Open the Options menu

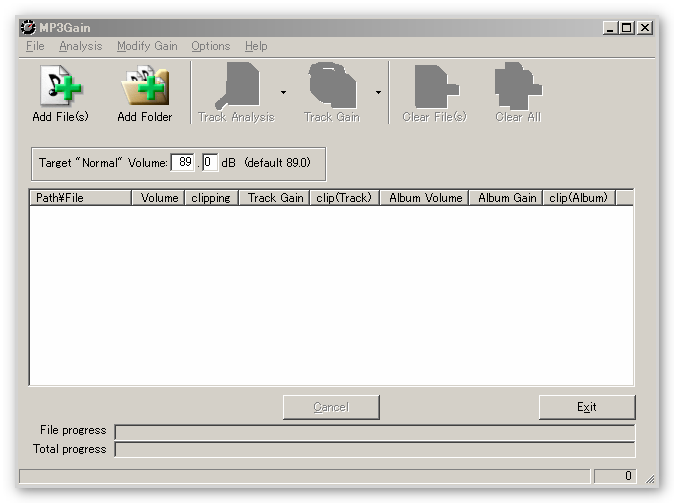pos(211,46)
